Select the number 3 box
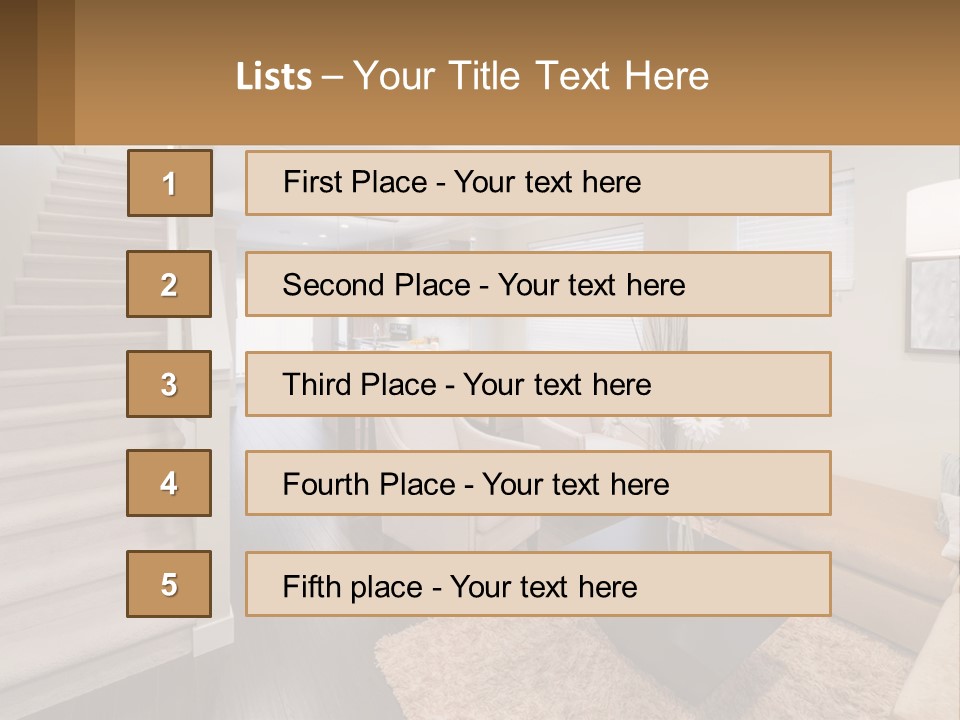Viewport: 960px width, 720px height. tap(170, 384)
